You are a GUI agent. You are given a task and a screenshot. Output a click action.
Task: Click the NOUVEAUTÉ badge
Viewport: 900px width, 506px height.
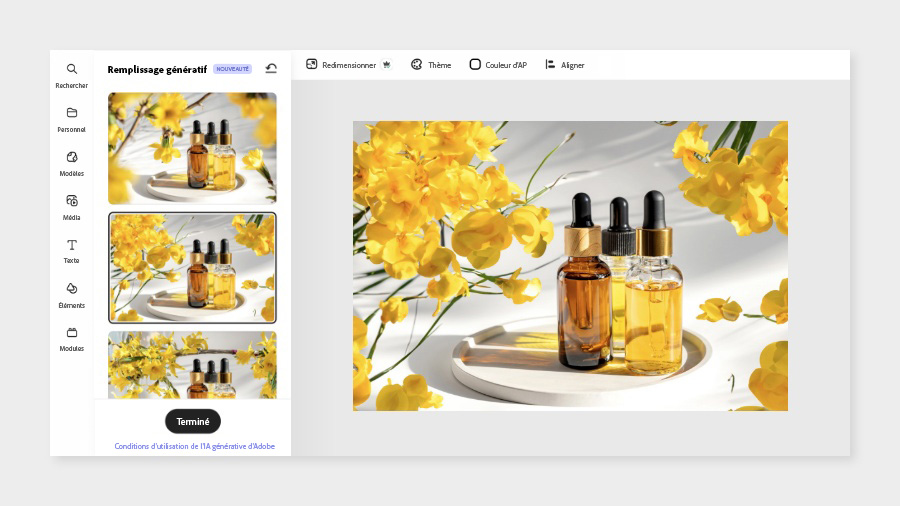[x=232, y=69]
